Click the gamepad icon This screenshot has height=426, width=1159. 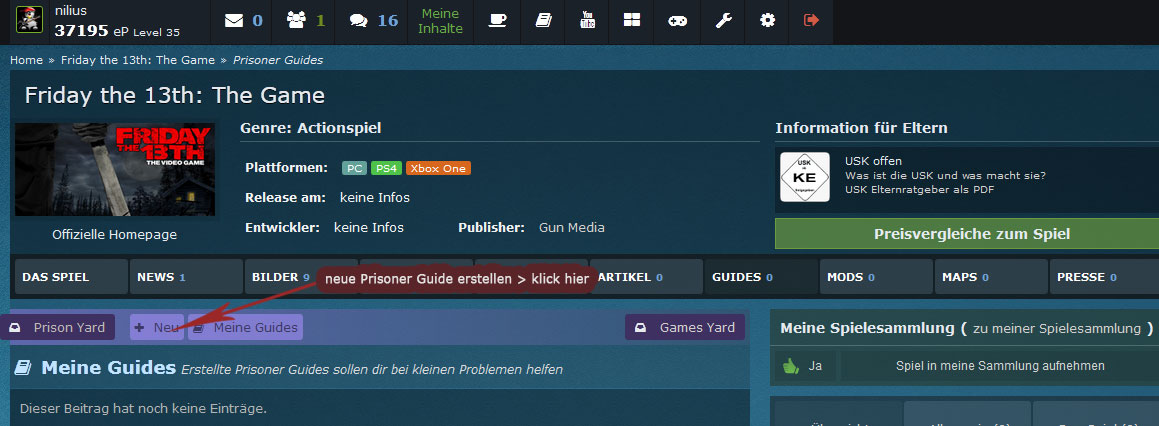[677, 21]
